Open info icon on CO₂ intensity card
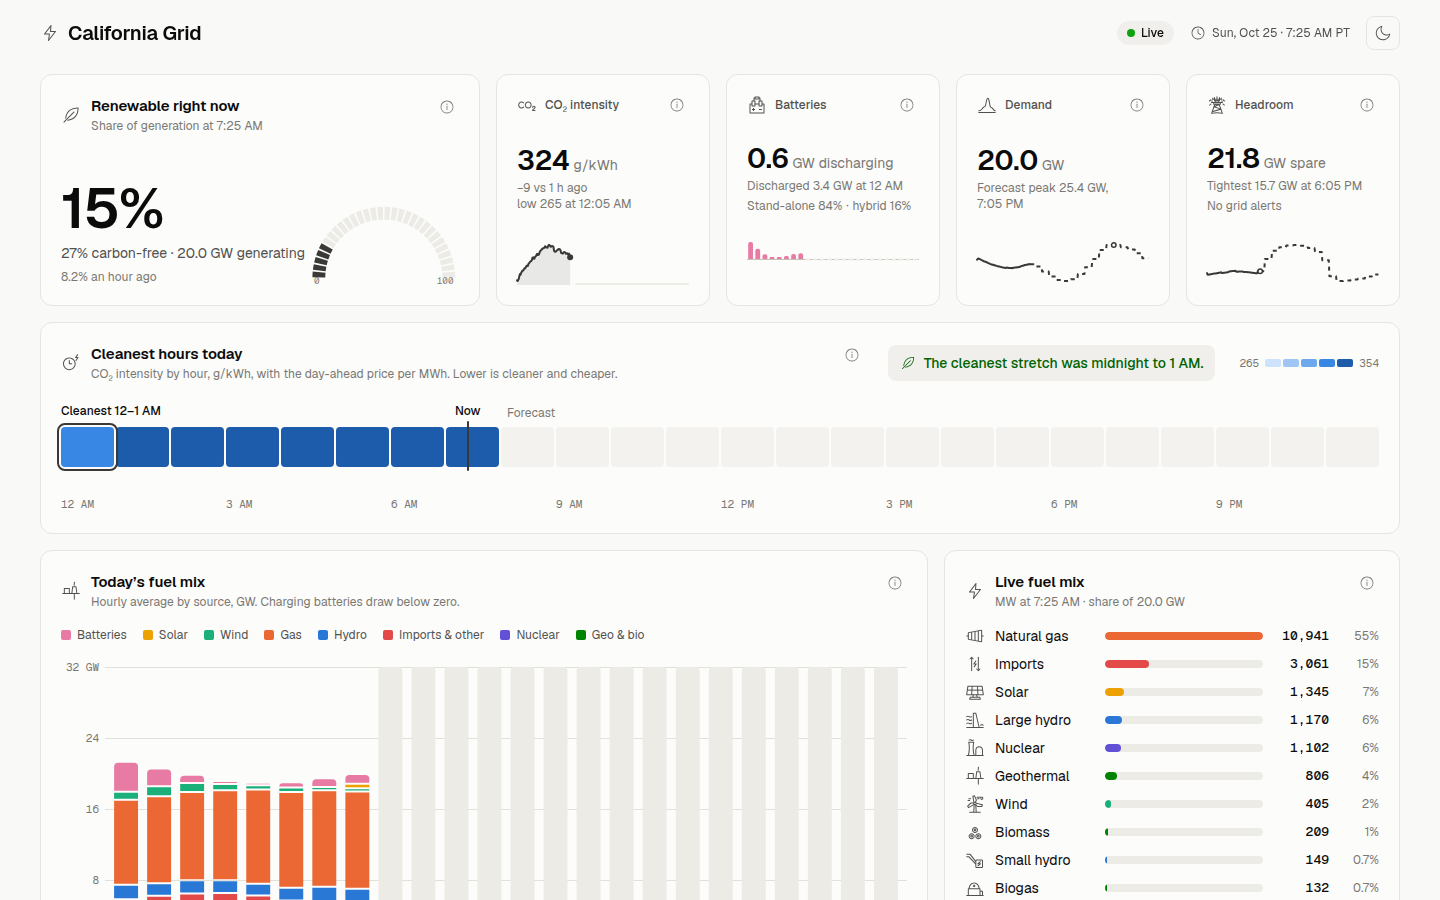Screen dimensions: 1440x900 (677, 105)
